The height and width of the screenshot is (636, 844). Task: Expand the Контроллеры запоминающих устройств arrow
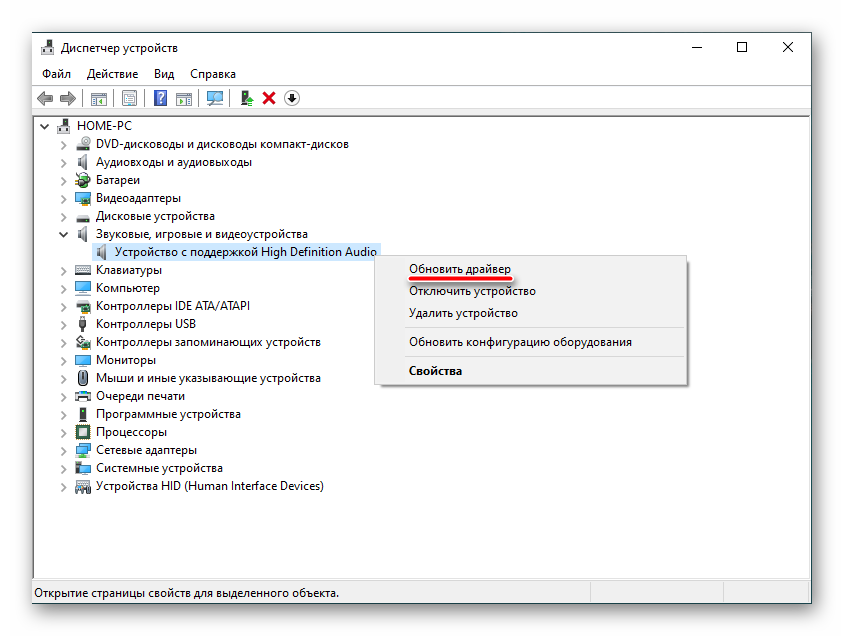click(64, 343)
